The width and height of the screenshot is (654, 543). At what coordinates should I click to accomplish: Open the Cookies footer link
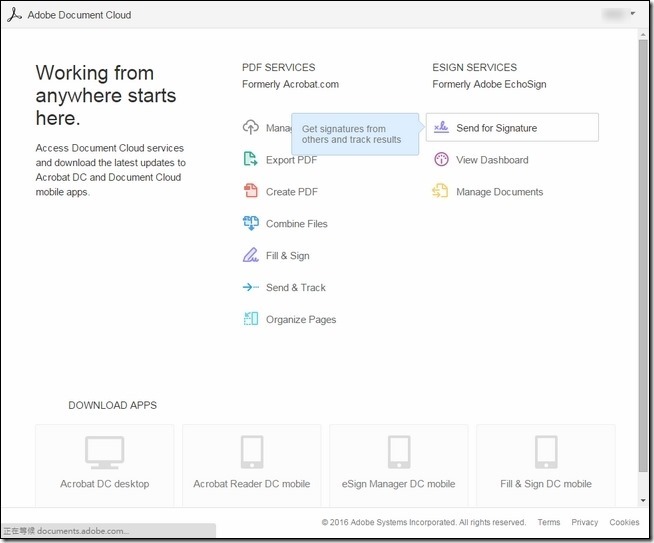coord(624,522)
